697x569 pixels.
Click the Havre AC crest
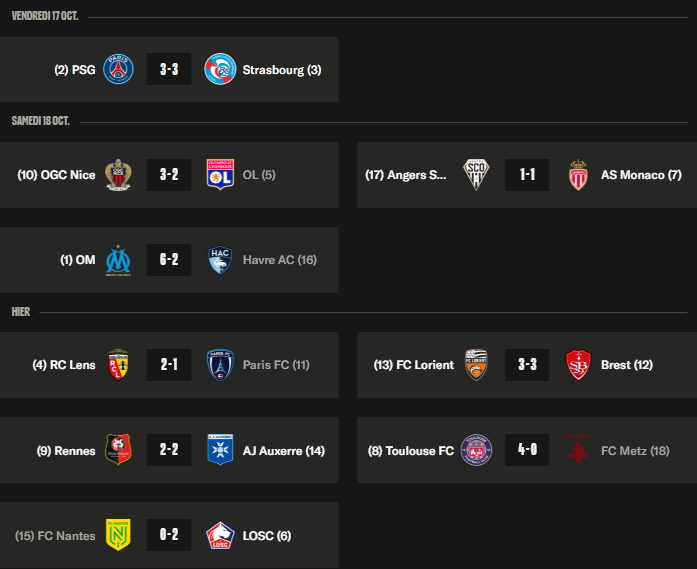[x=219, y=260]
